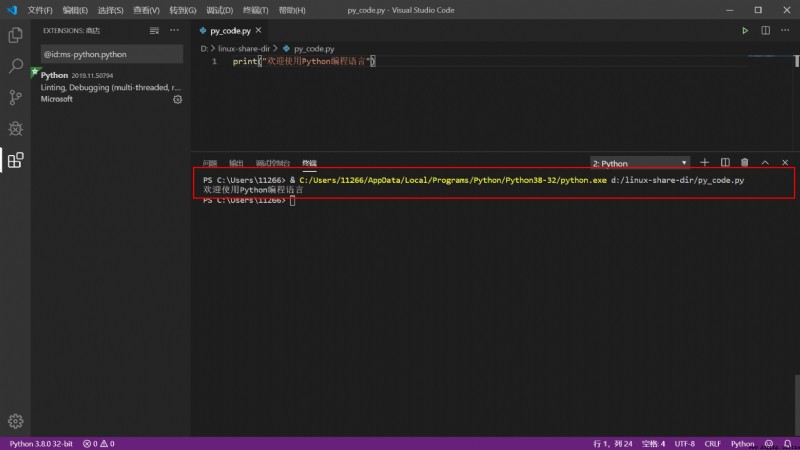Open the 调试(D) menu
800x450 pixels.
219,10
